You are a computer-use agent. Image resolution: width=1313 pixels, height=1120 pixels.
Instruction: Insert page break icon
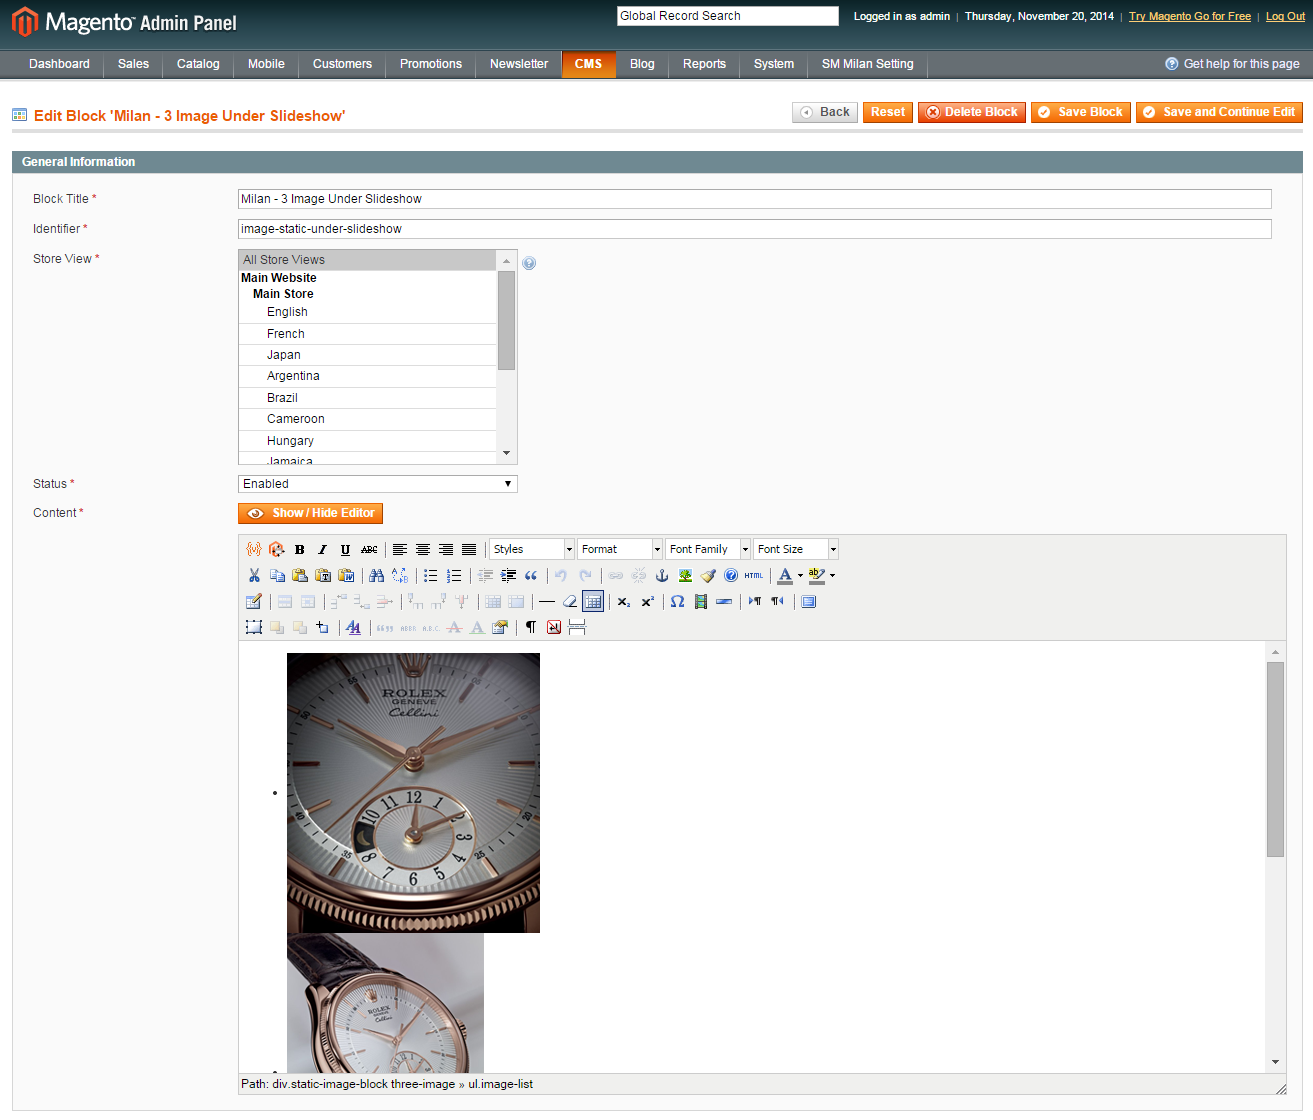click(577, 627)
